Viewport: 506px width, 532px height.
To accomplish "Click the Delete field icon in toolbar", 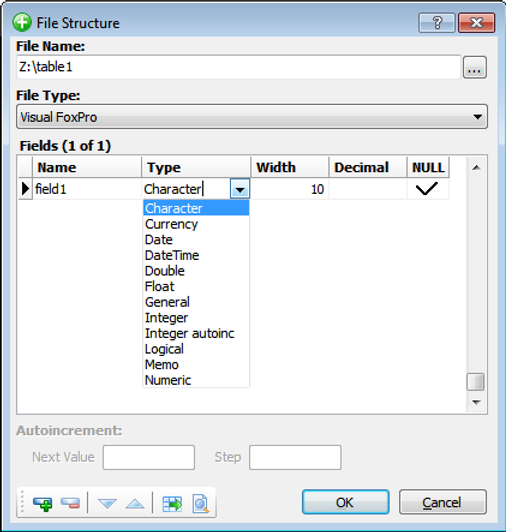I will coord(70,504).
